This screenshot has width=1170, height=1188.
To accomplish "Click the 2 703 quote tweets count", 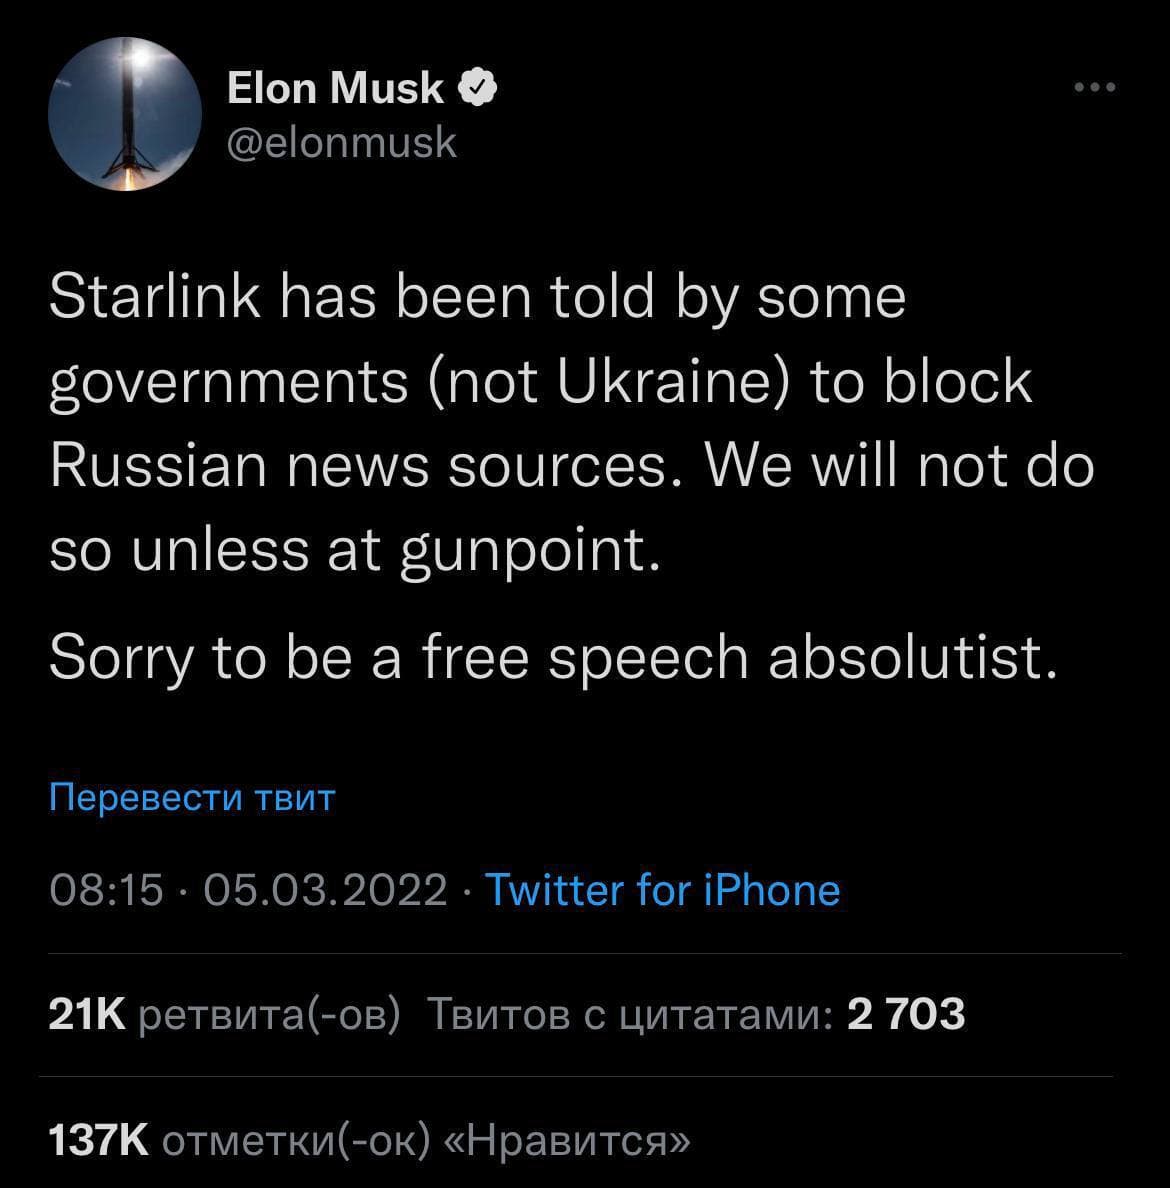I will pyautogui.click(x=906, y=1015).
